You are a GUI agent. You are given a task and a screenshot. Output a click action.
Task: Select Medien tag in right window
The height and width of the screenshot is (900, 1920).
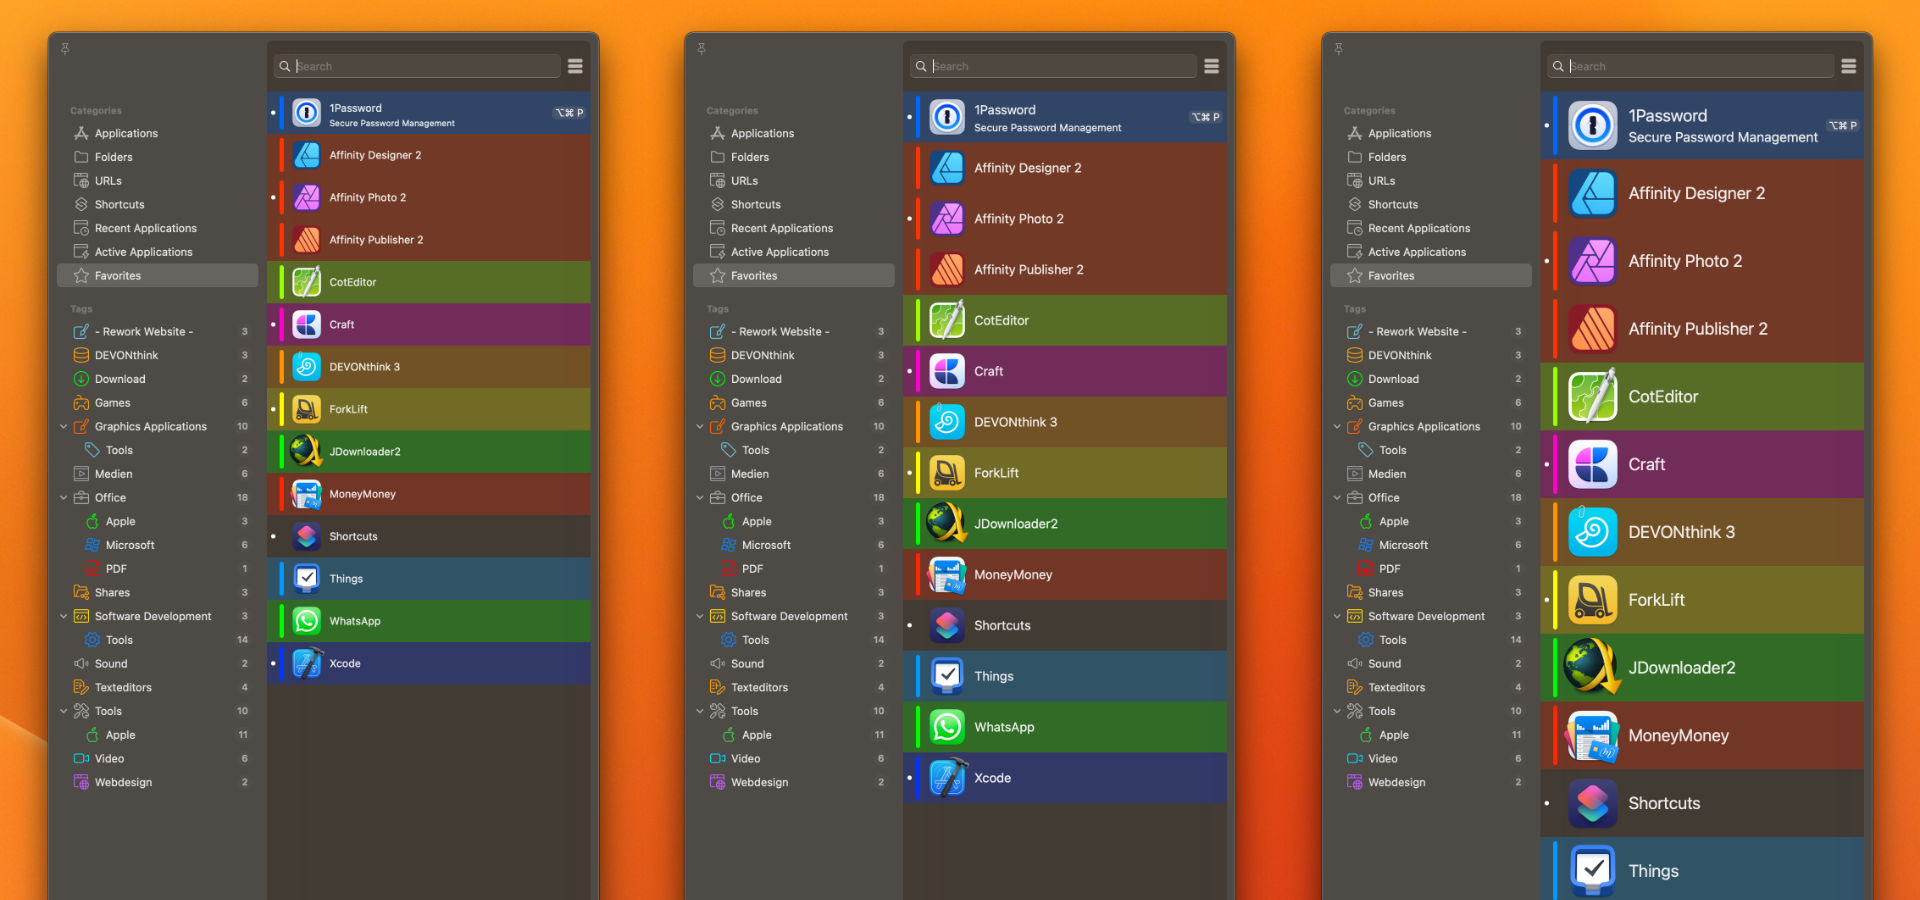pos(1430,474)
